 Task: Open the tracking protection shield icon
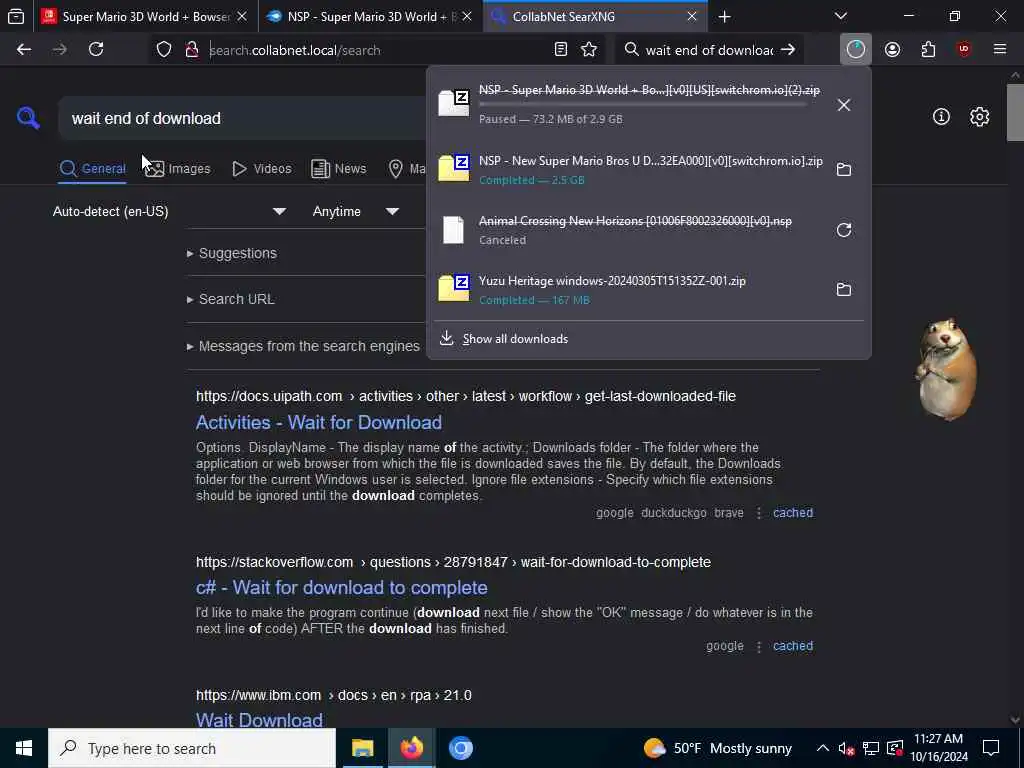(x=164, y=50)
